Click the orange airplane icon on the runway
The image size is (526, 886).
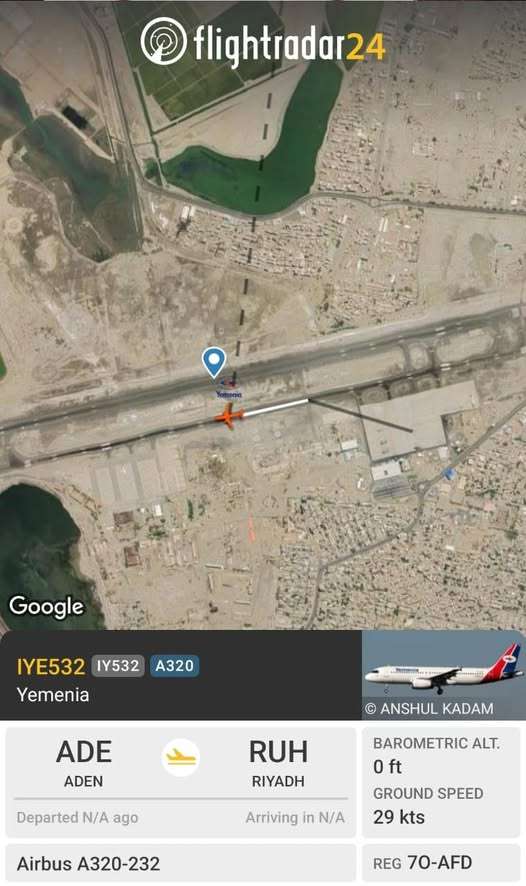click(x=229, y=416)
